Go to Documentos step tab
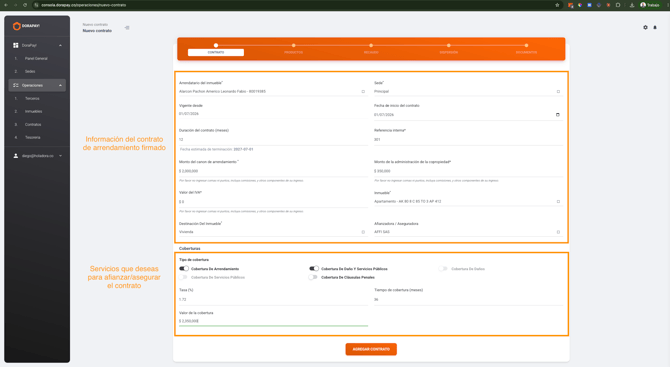Viewport: 670px width, 367px height. tap(526, 52)
